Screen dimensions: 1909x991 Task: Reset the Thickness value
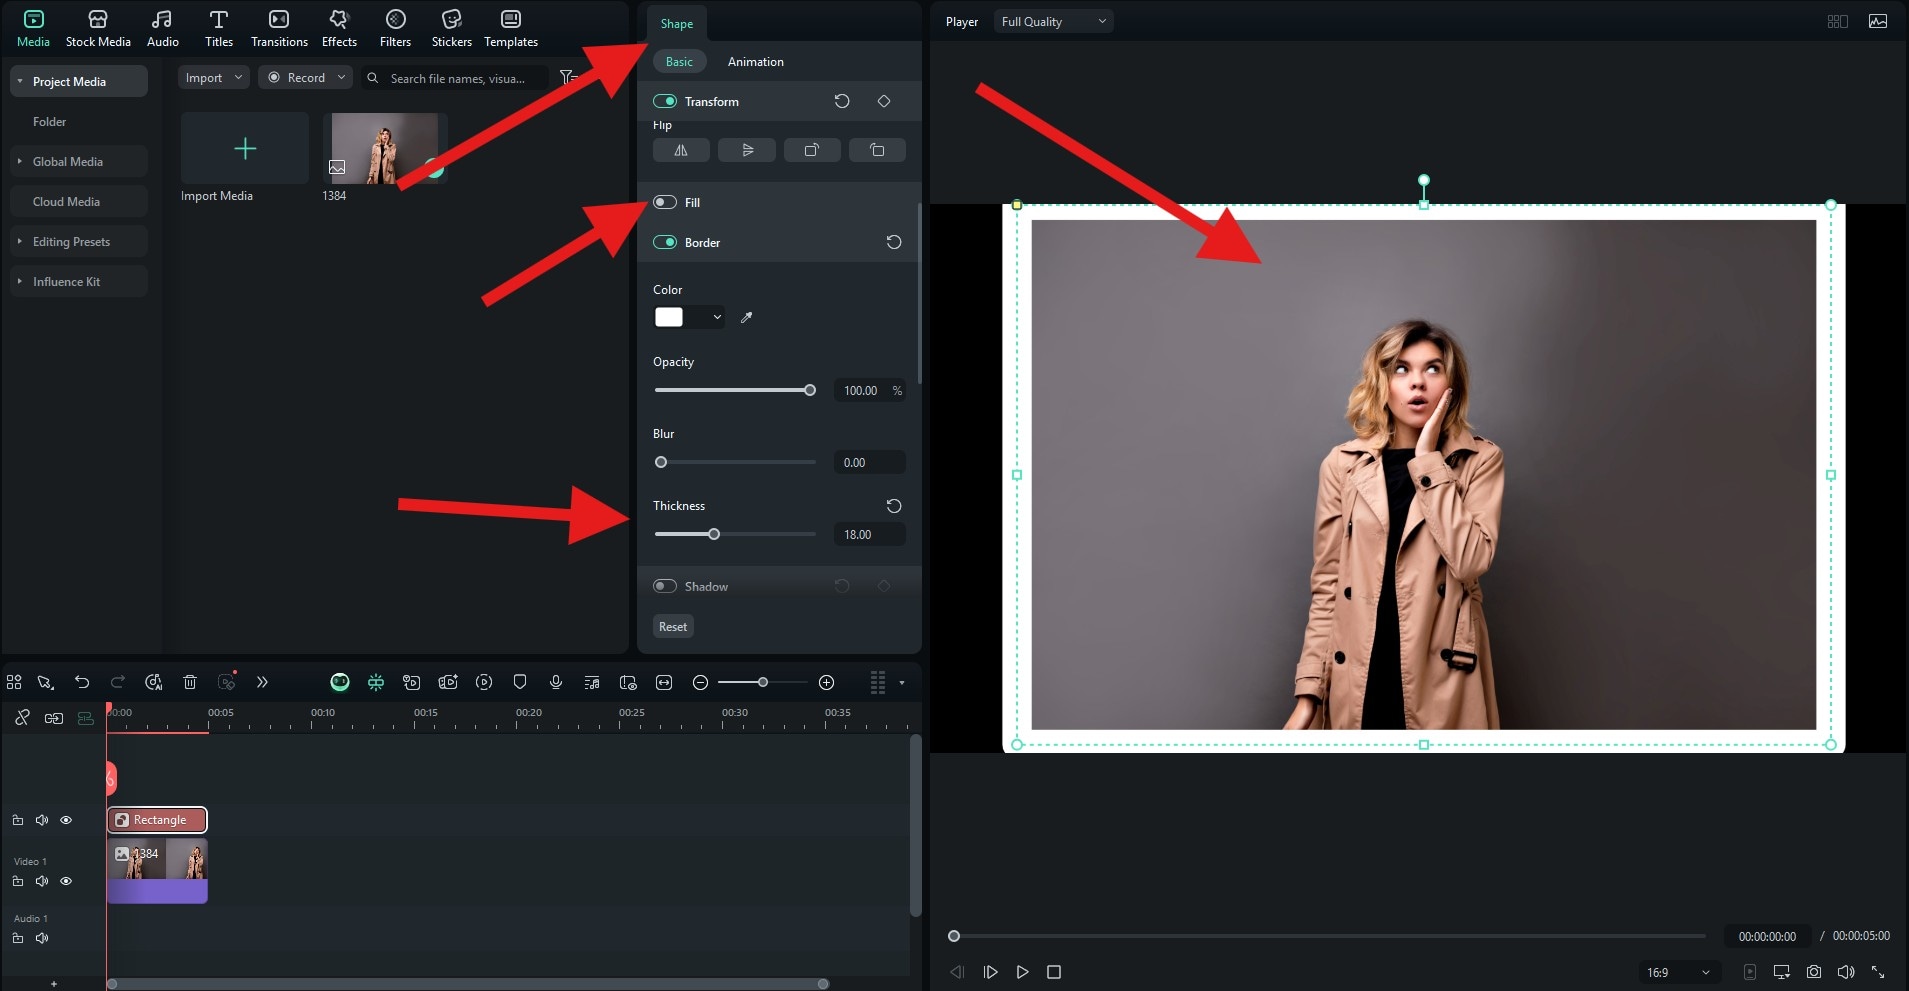[x=894, y=506]
